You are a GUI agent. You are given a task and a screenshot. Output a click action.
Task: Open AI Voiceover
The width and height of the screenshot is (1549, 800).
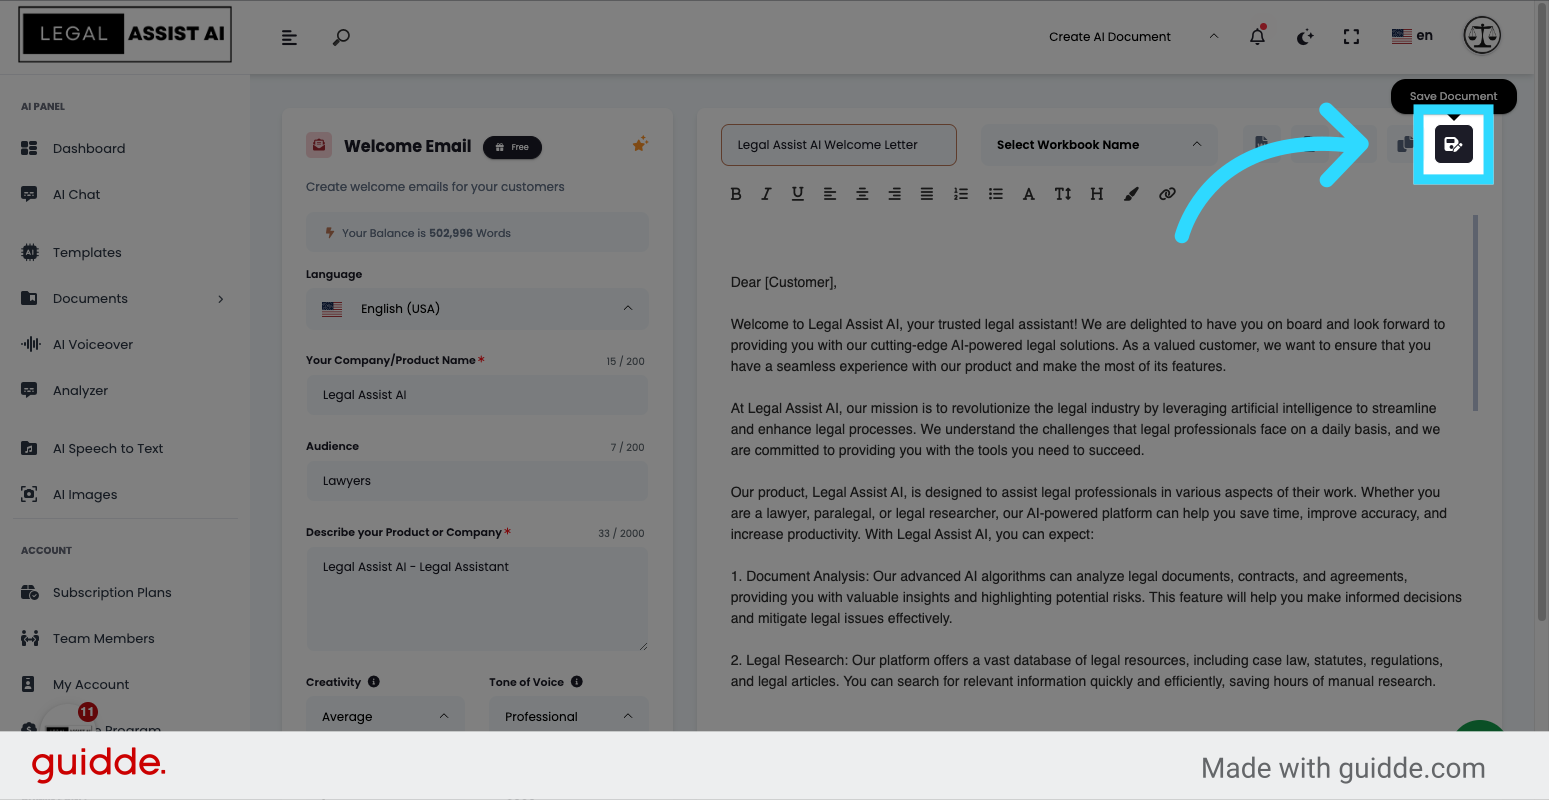point(93,345)
